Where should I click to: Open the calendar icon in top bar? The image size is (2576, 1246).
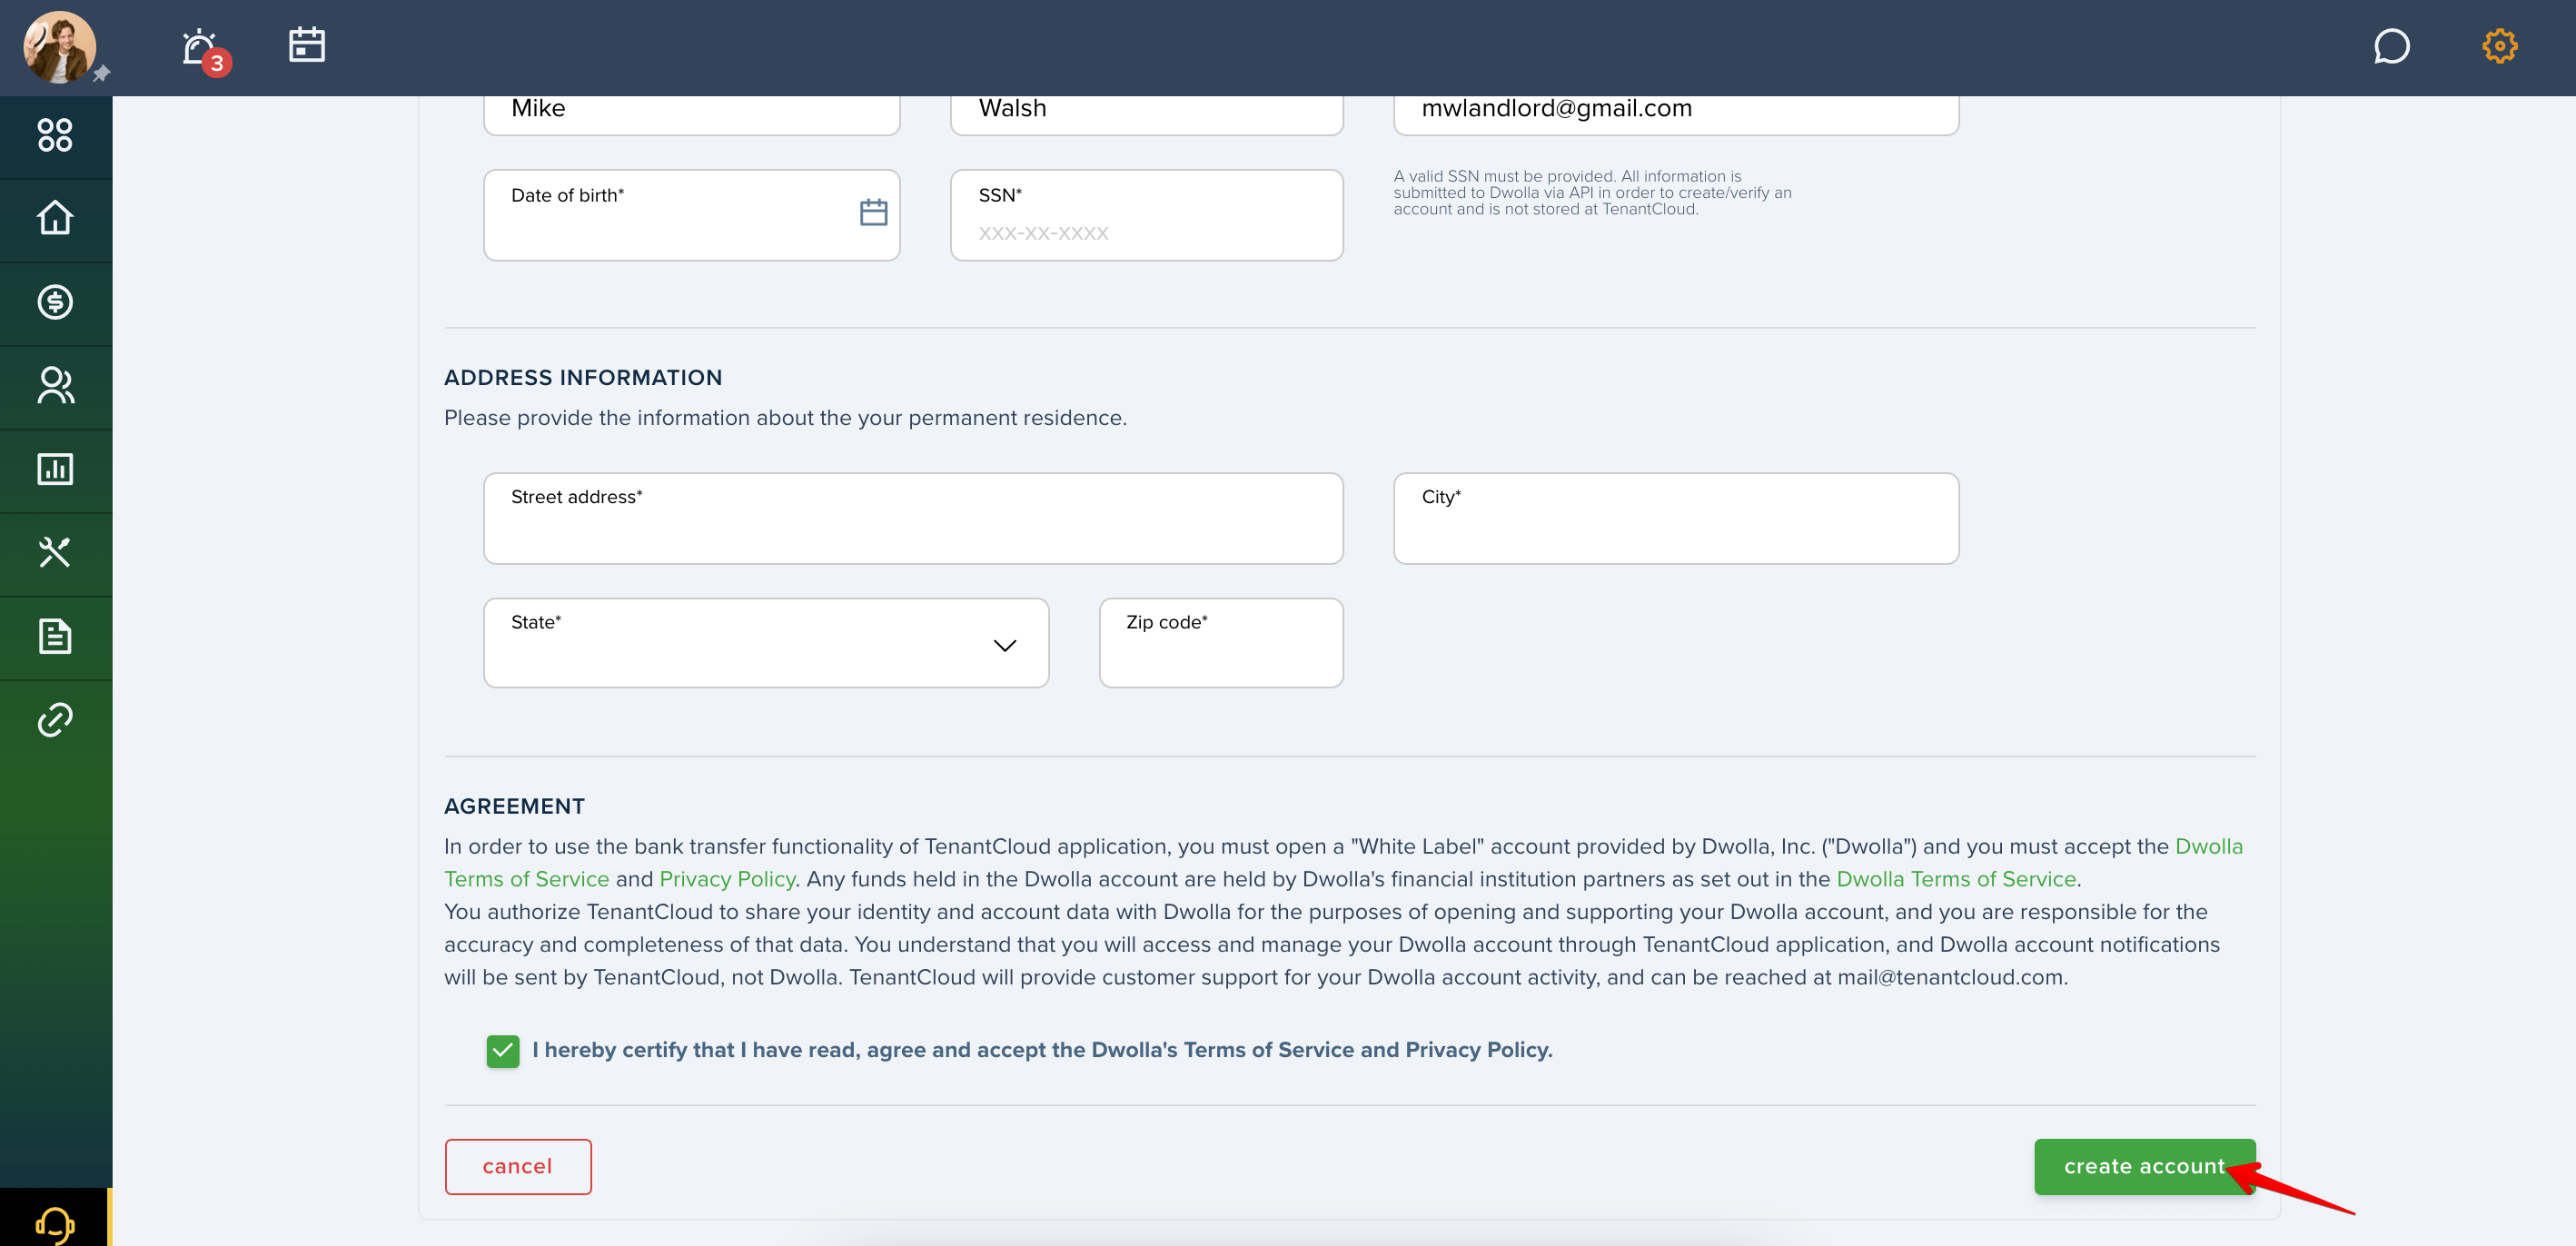[x=306, y=45]
